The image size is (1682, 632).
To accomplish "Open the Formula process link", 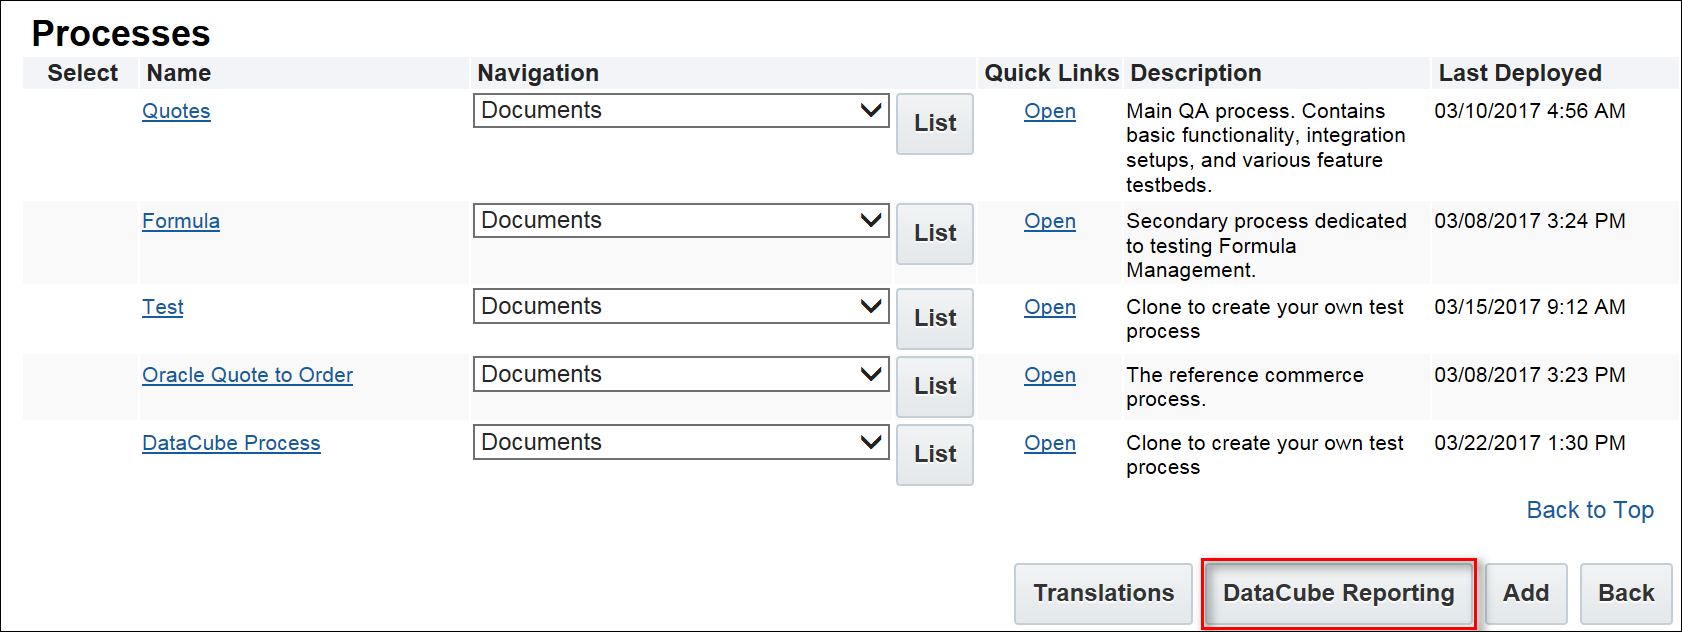I will [x=181, y=221].
